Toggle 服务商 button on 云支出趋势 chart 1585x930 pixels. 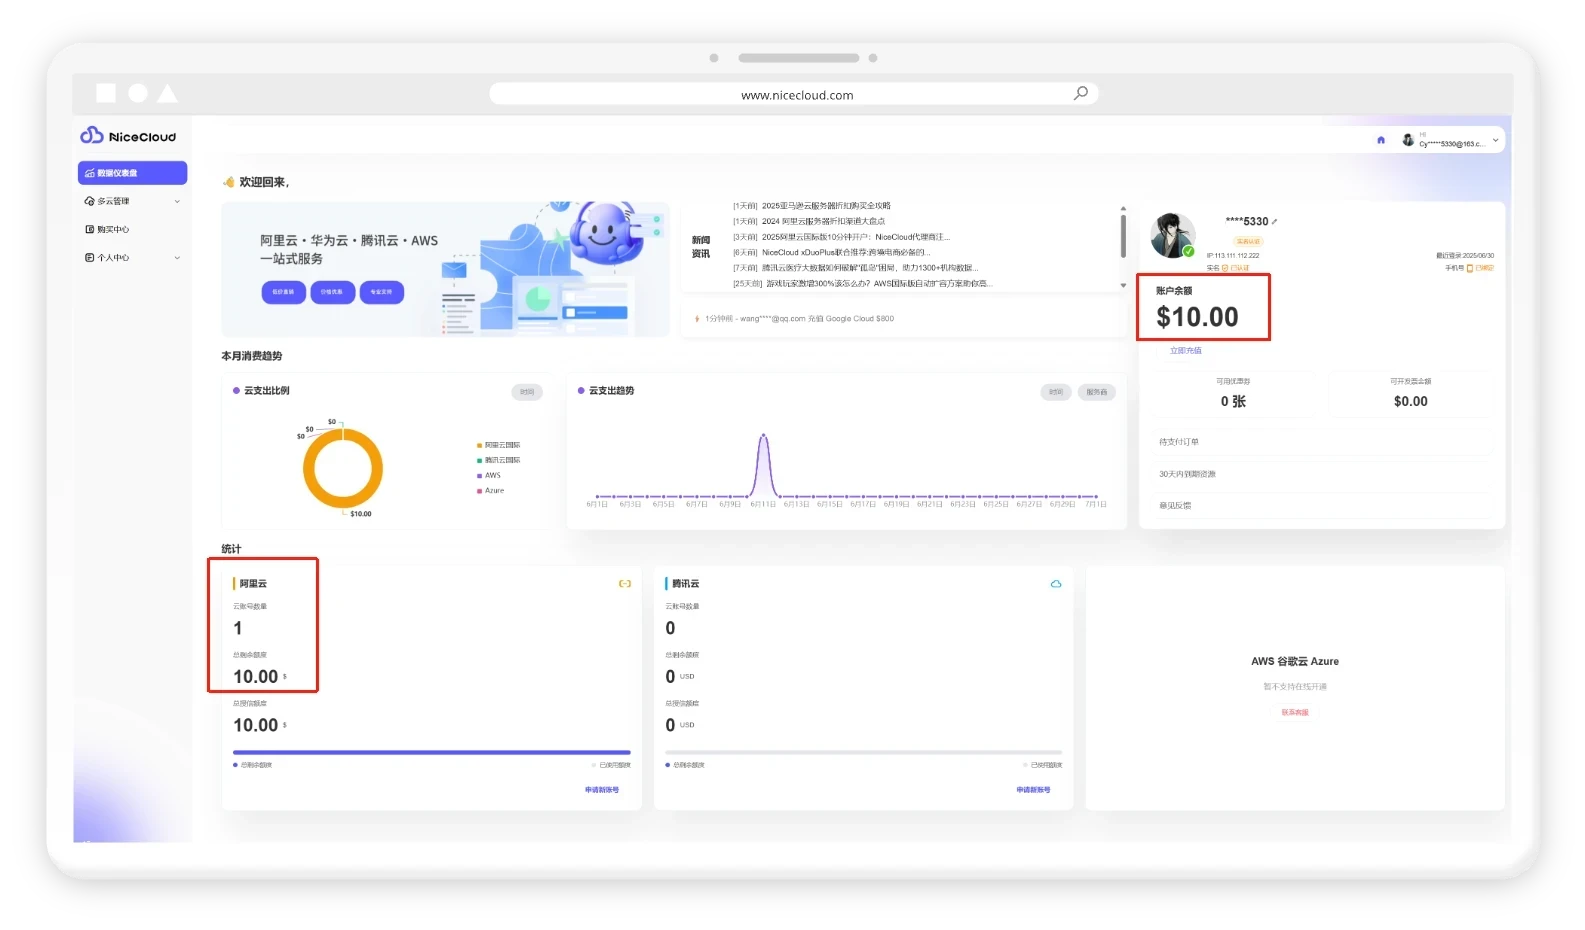tap(1097, 392)
